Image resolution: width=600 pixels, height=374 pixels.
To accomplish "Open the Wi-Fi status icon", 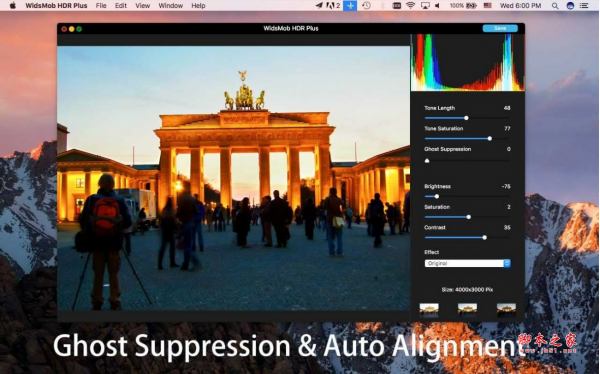I will [411, 6].
